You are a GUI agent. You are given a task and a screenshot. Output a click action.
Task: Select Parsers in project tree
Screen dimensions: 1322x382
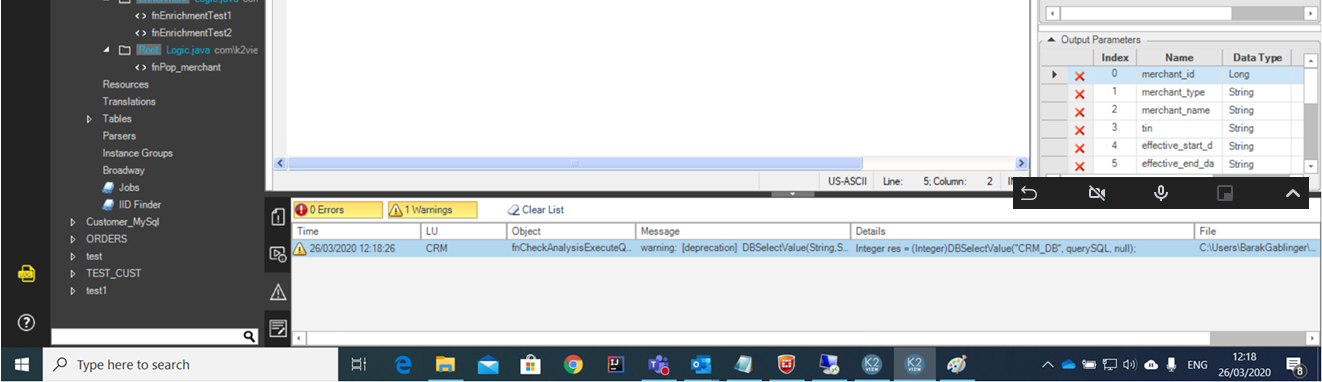click(119, 136)
